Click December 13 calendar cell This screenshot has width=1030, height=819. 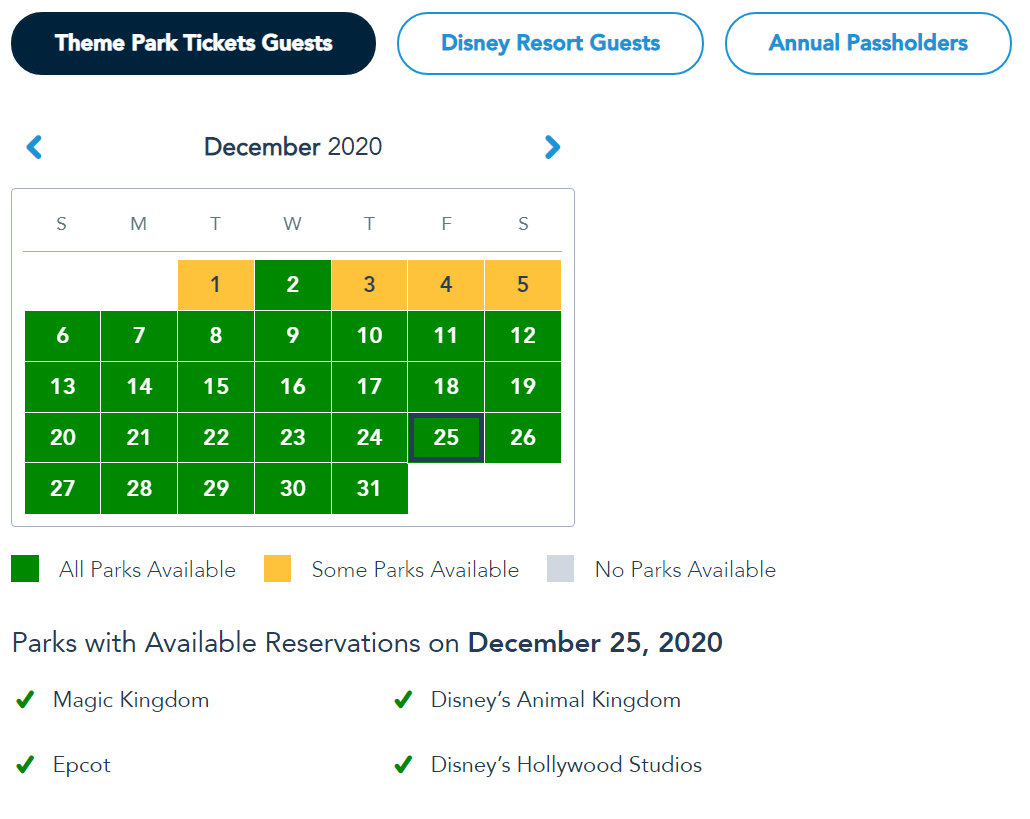pos(62,387)
